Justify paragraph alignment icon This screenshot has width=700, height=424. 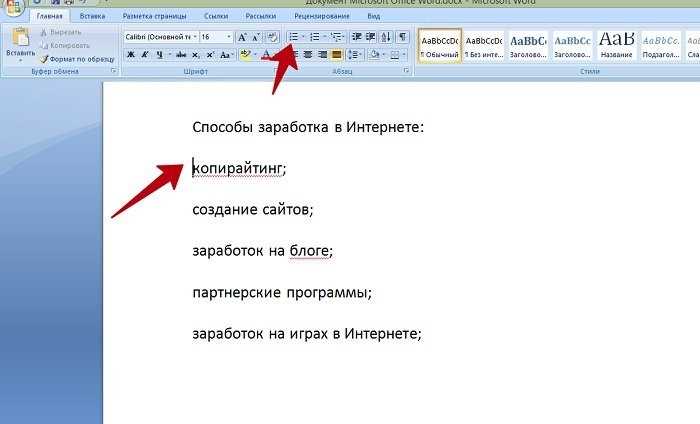[x=337, y=55]
